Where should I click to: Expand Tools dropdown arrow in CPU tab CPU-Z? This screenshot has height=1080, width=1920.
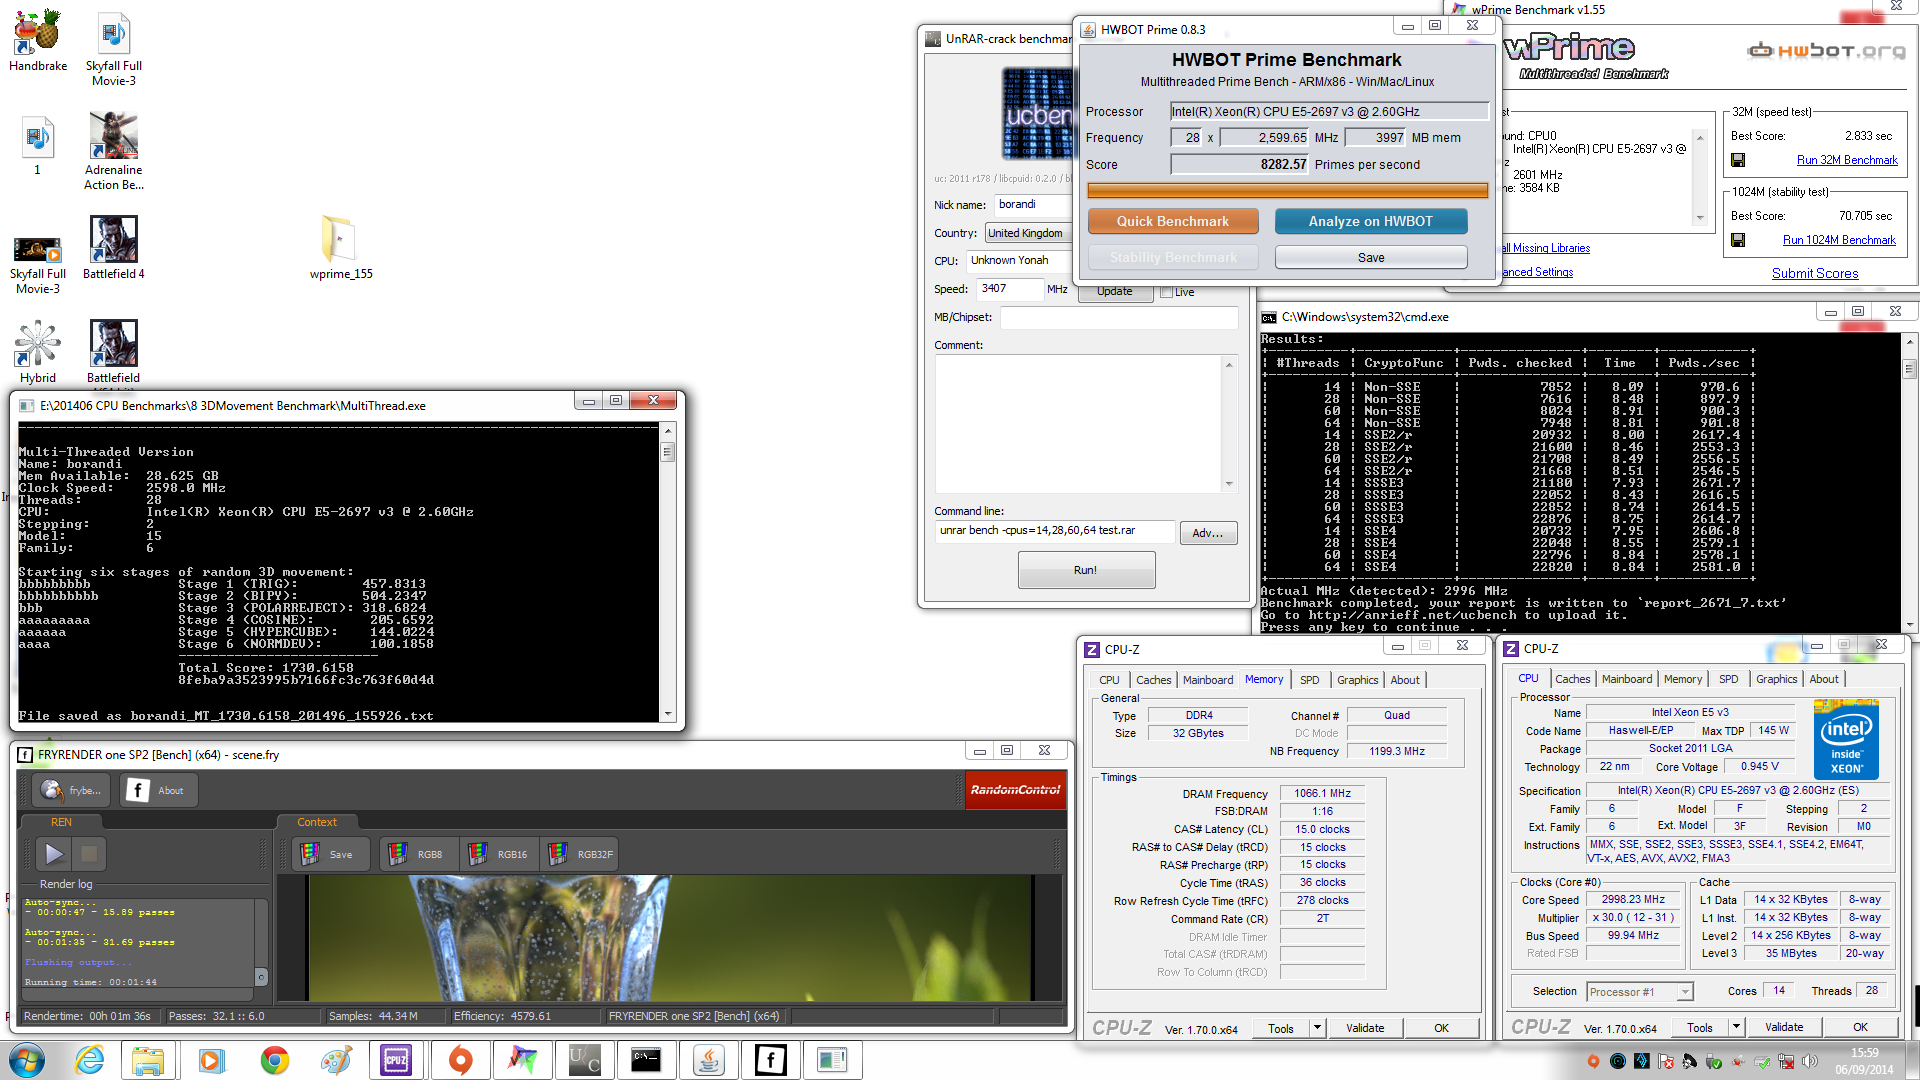tap(1736, 1027)
